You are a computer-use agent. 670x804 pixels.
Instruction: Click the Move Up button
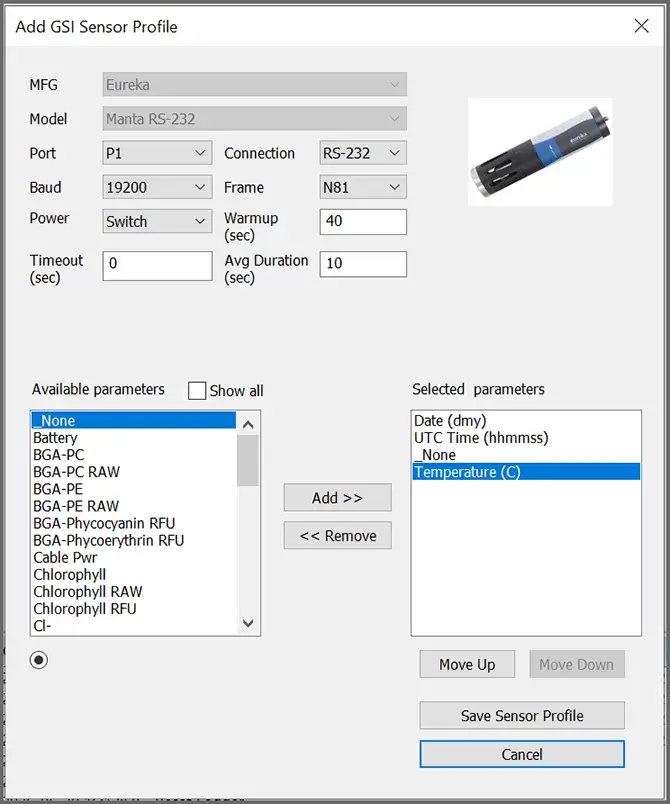[x=467, y=665]
